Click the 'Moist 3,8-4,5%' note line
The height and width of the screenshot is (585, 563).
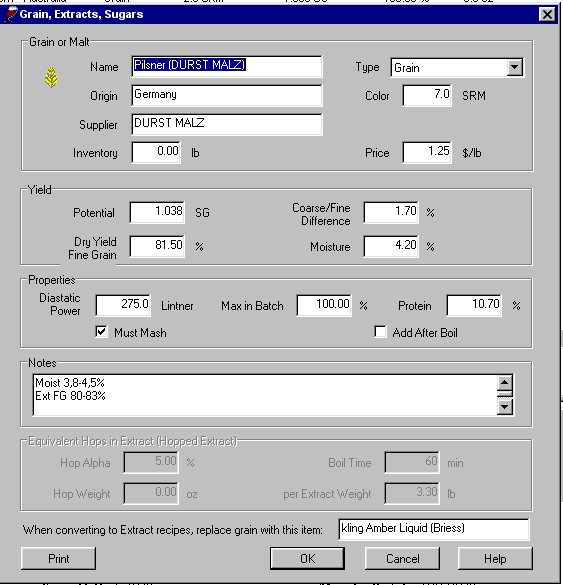70,383
